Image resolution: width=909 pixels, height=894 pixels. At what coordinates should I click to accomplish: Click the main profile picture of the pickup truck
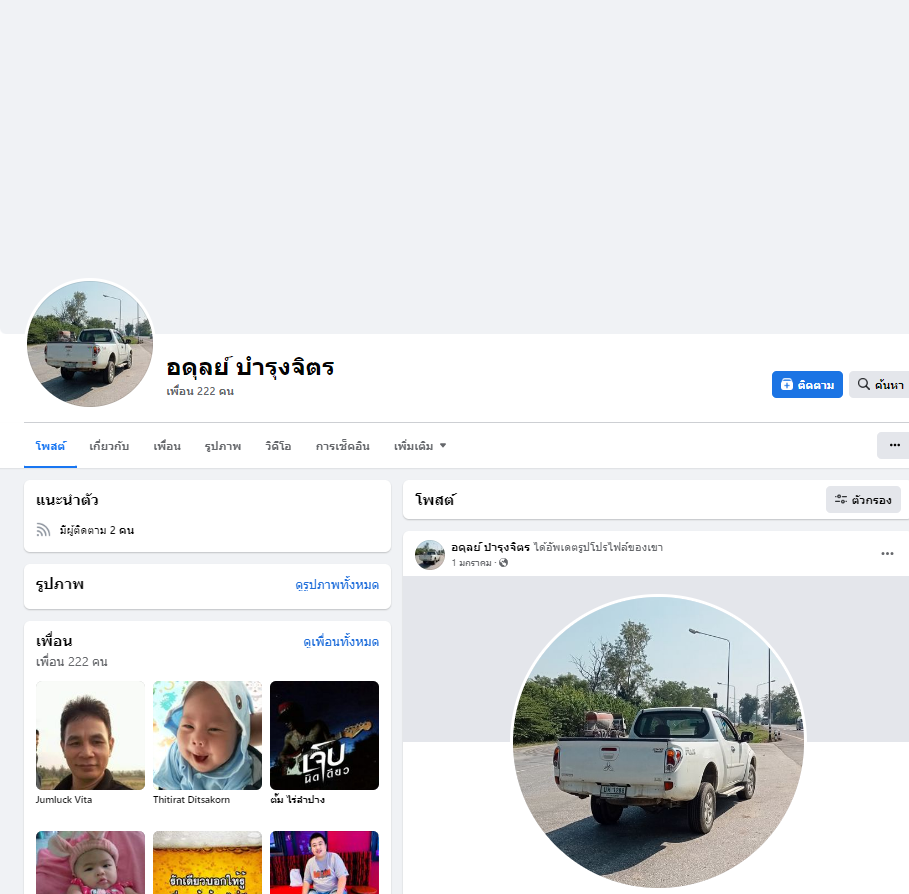[x=90, y=344]
